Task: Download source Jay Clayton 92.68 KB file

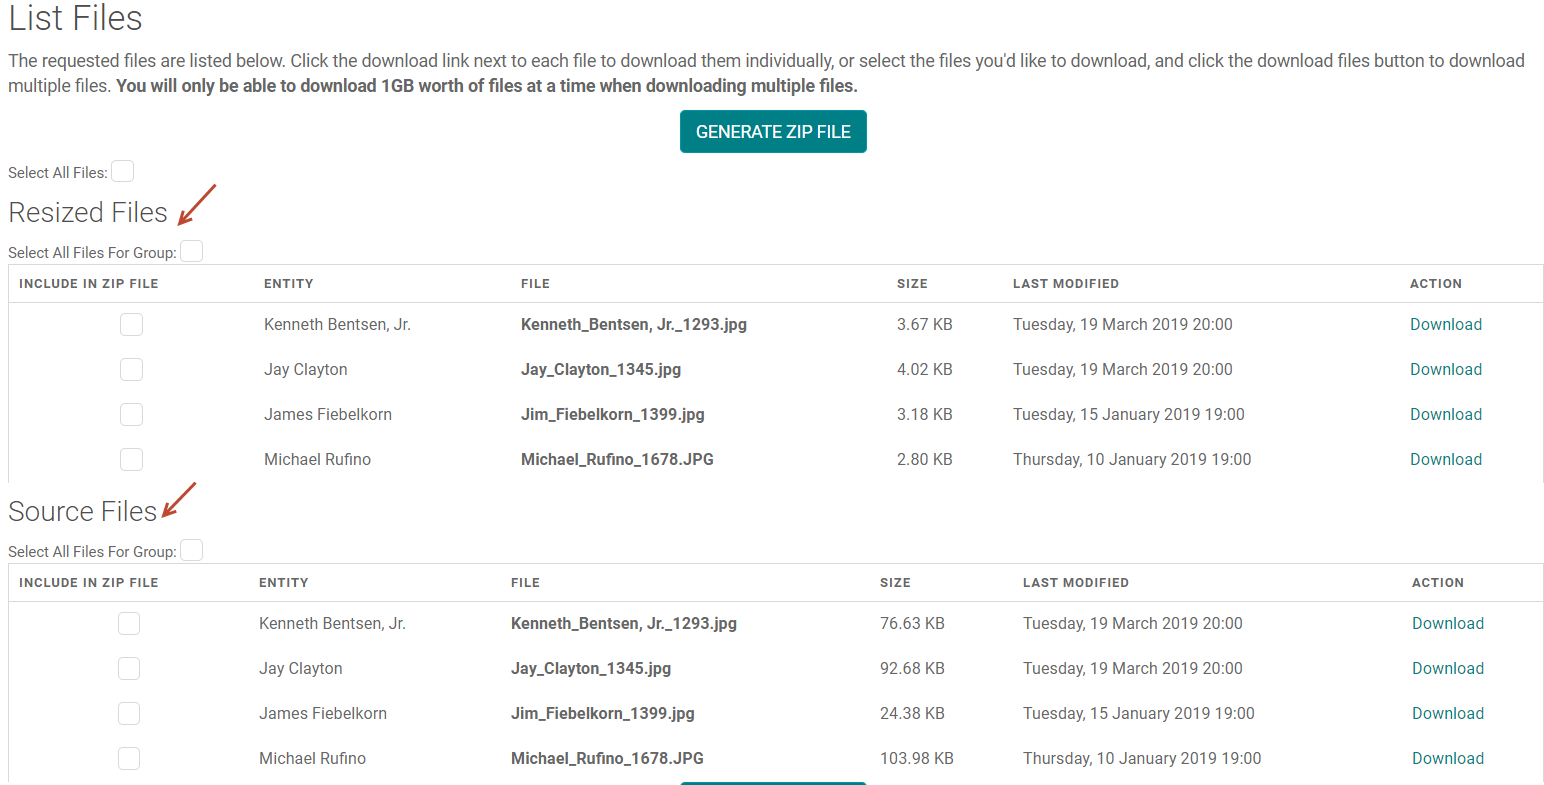Action: click(1447, 668)
